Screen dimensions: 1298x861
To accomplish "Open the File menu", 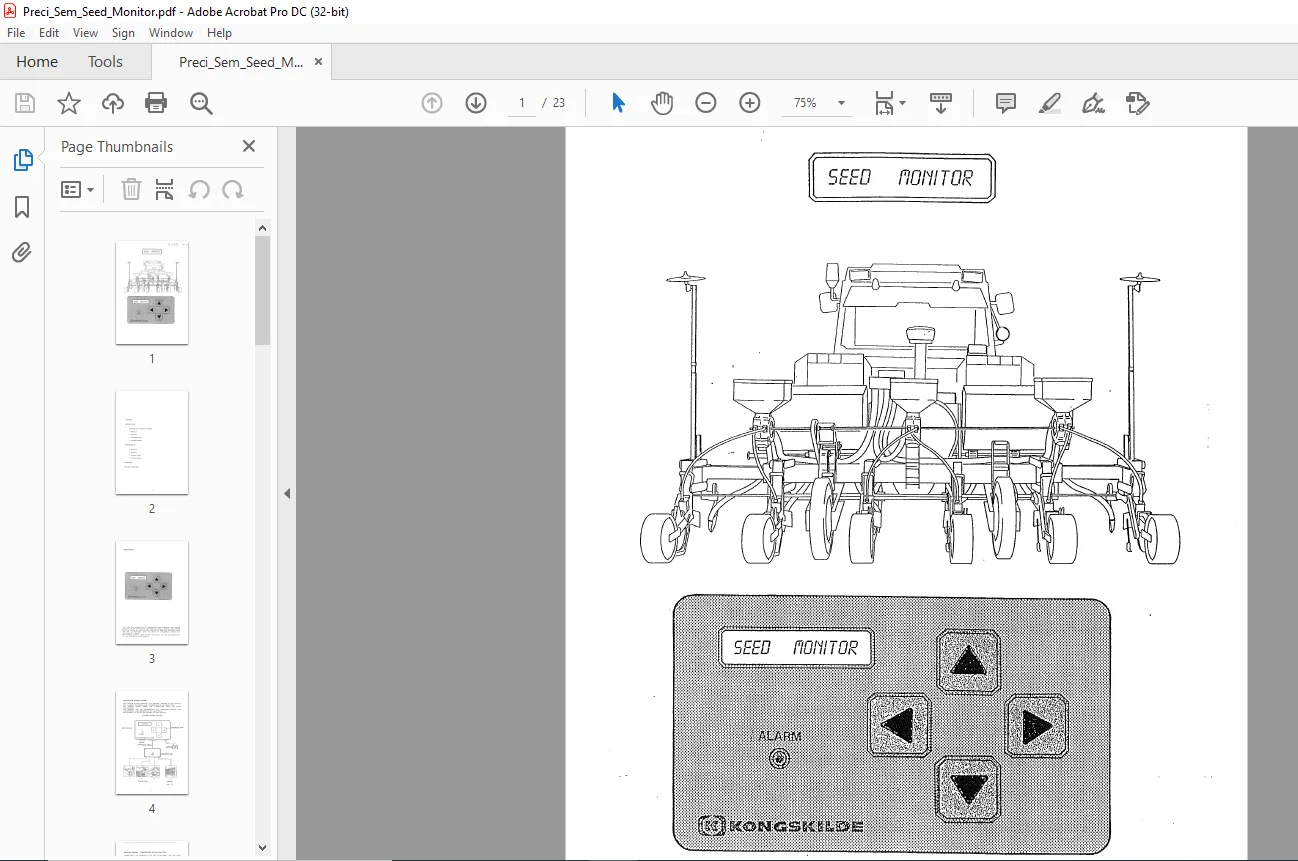I will click(x=16, y=33).
